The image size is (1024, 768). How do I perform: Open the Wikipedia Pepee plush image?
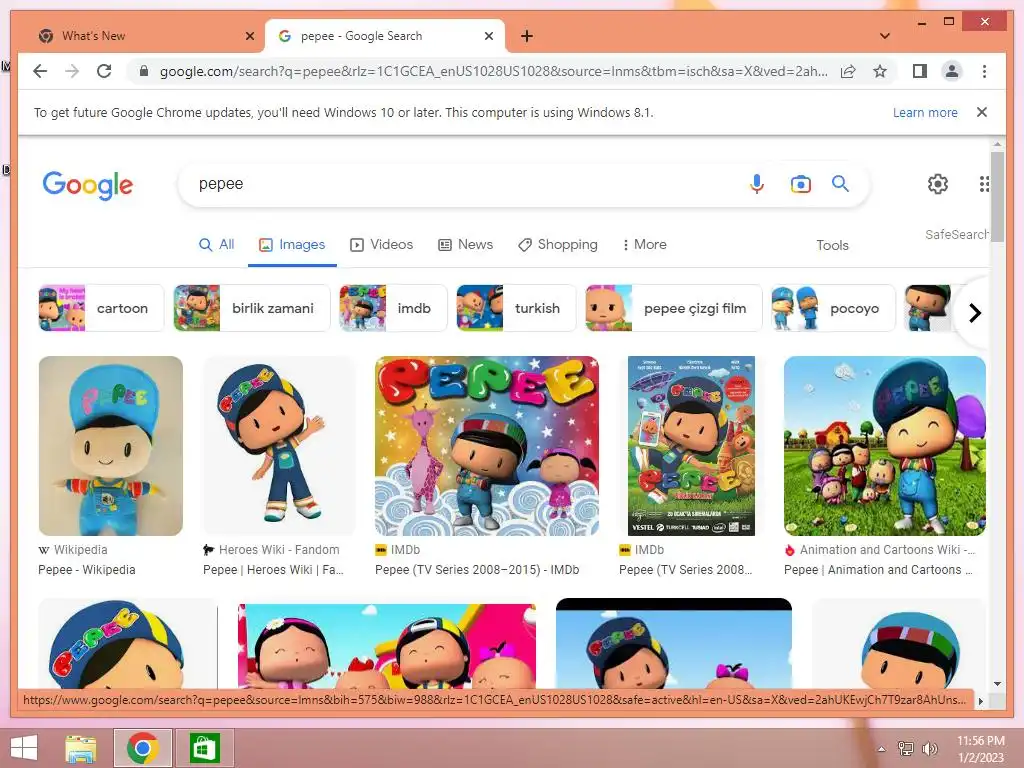click(110, 446)
